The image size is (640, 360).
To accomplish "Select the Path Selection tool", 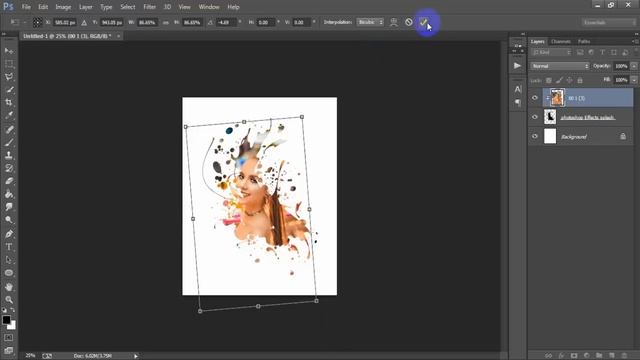I will point(9,260).
